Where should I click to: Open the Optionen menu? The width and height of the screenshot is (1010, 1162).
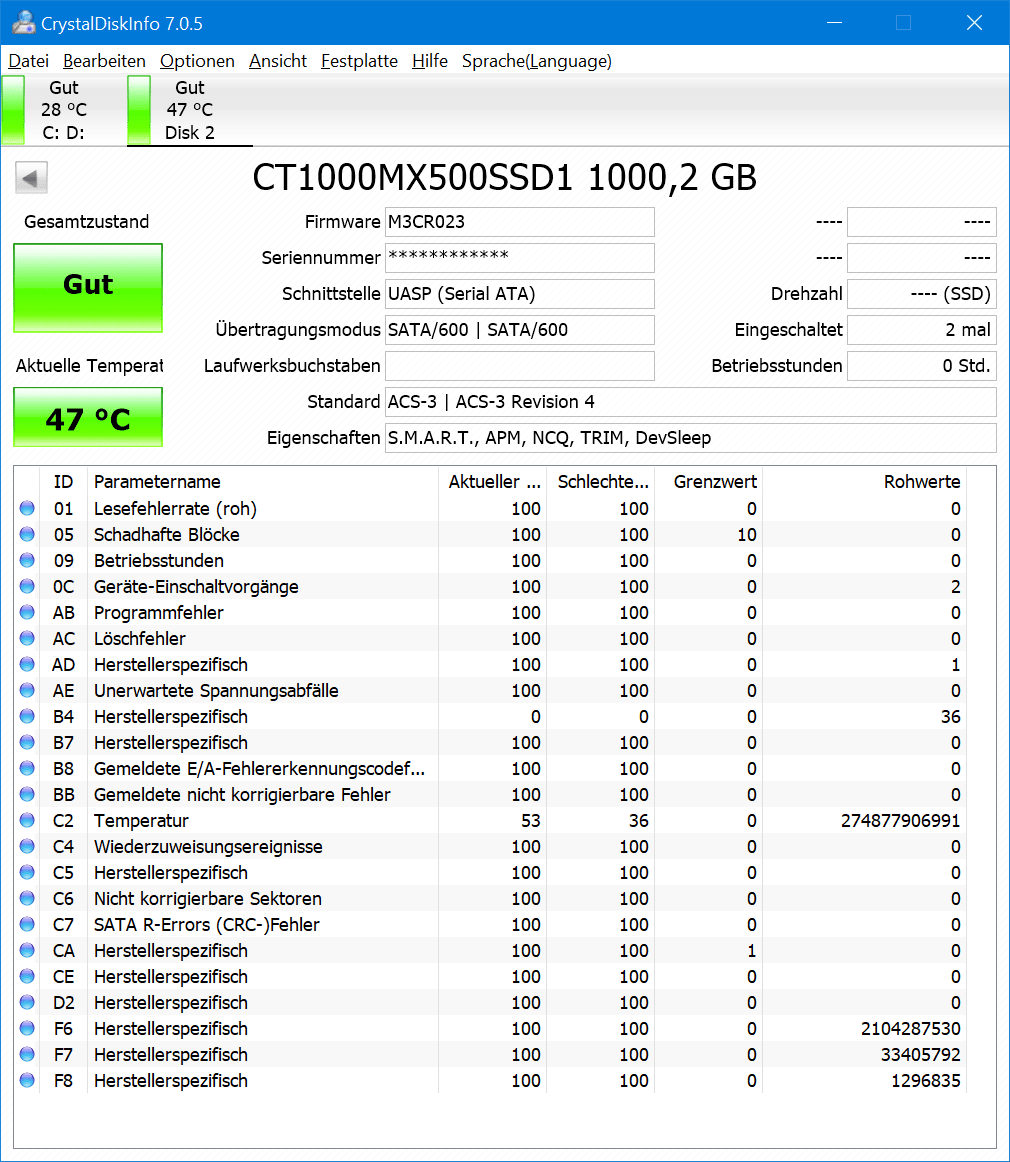point(197,61)
